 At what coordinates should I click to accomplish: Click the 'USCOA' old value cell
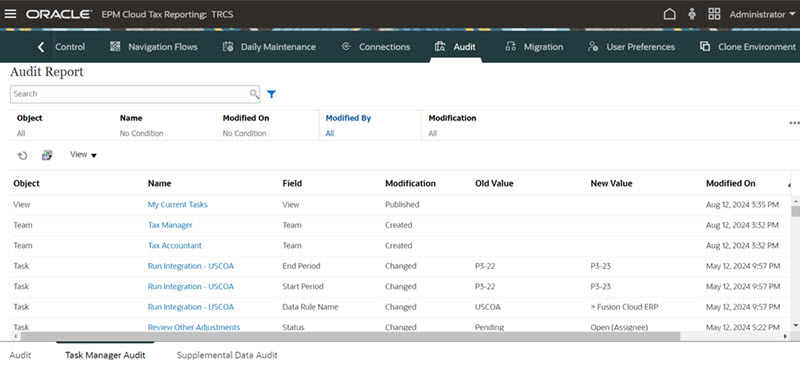488,307
